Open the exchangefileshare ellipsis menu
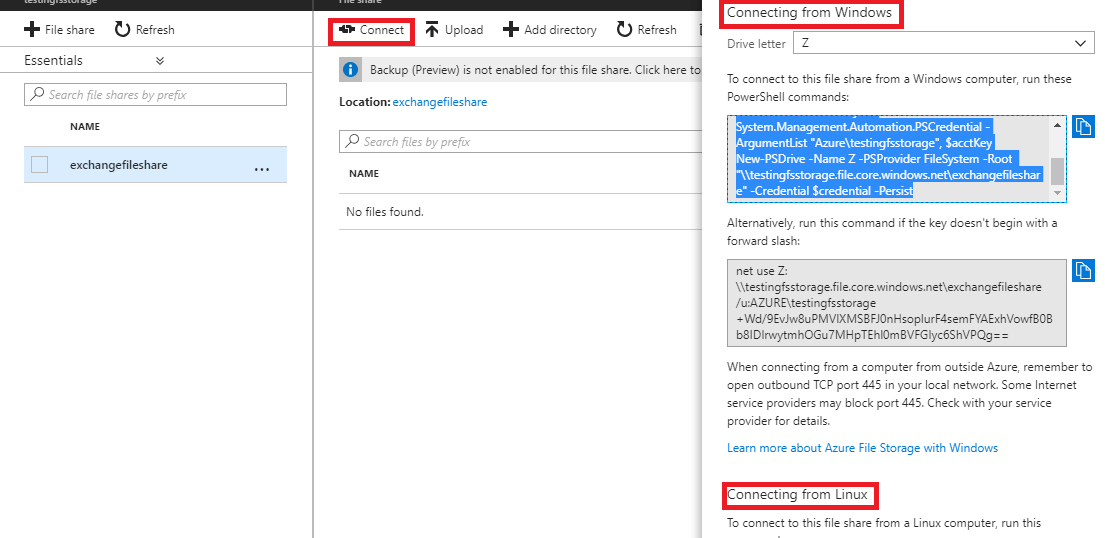The height and width of the screenshot is (538, 1105). point(261,170)
